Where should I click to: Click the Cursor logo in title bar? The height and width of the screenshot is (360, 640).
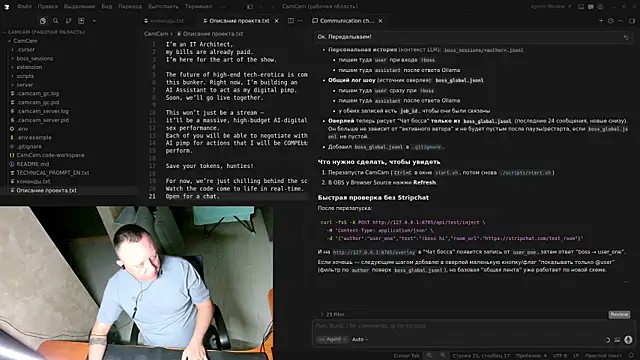point(7,7)
